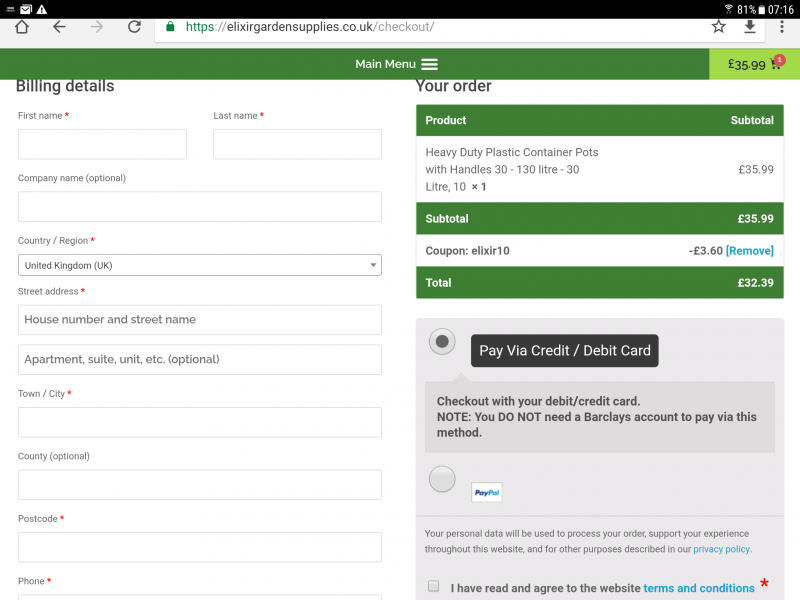
Task: Click the Town / City input field
Action: click(x=199, y=422)
